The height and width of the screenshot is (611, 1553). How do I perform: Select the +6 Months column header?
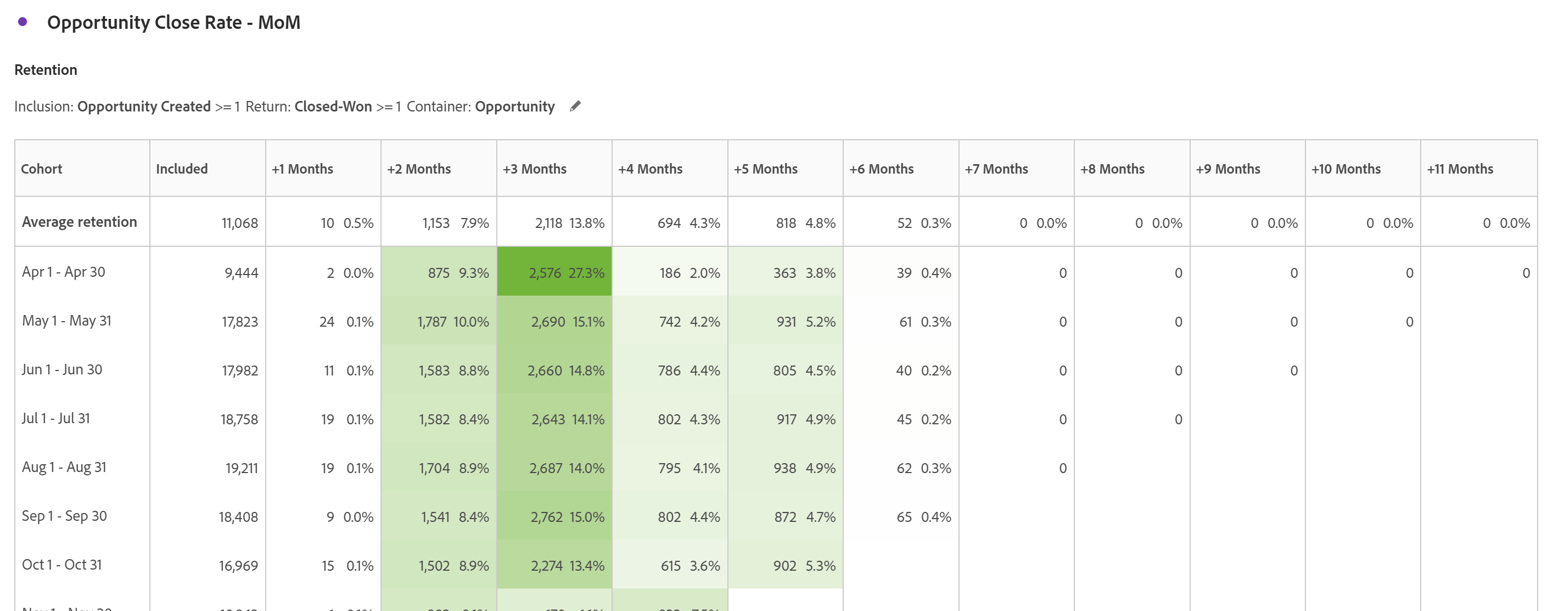tap(882, 168)
